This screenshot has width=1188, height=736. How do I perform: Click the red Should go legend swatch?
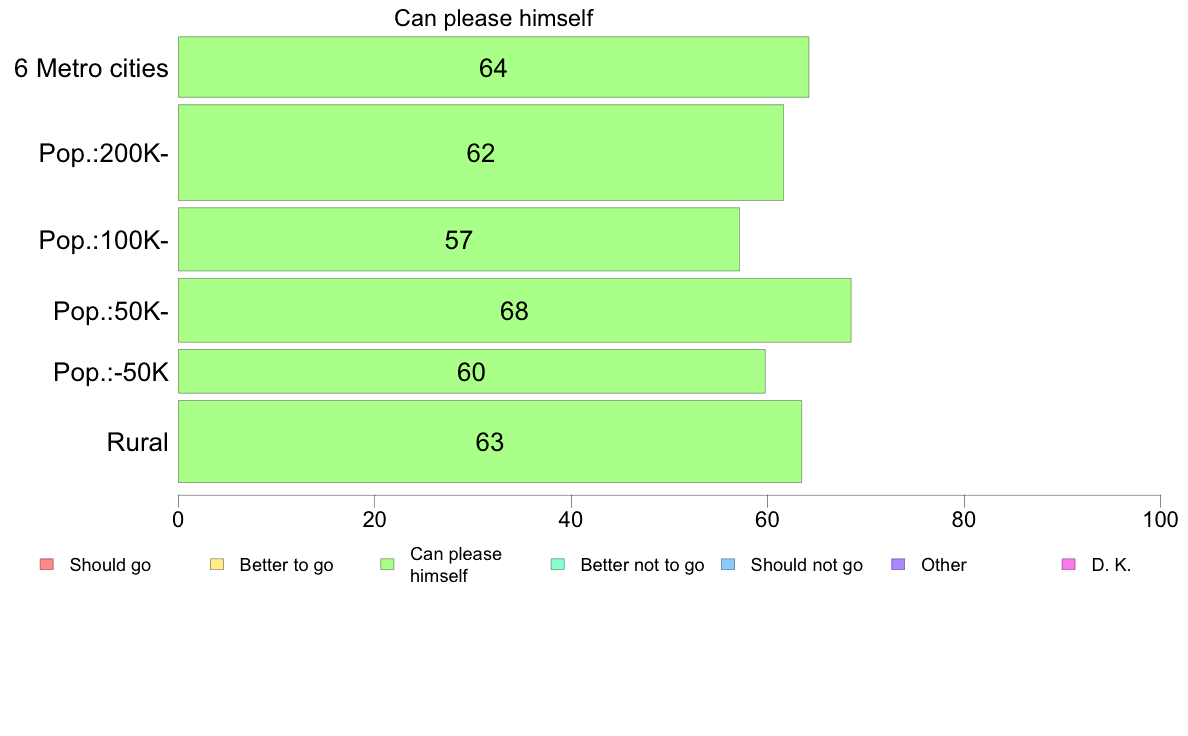click(x=47, y=565)
